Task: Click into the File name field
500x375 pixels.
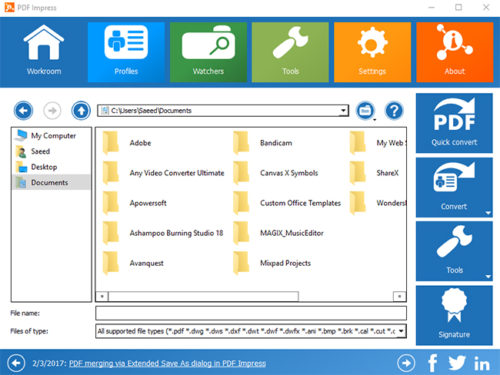Action: pos(251,313)
